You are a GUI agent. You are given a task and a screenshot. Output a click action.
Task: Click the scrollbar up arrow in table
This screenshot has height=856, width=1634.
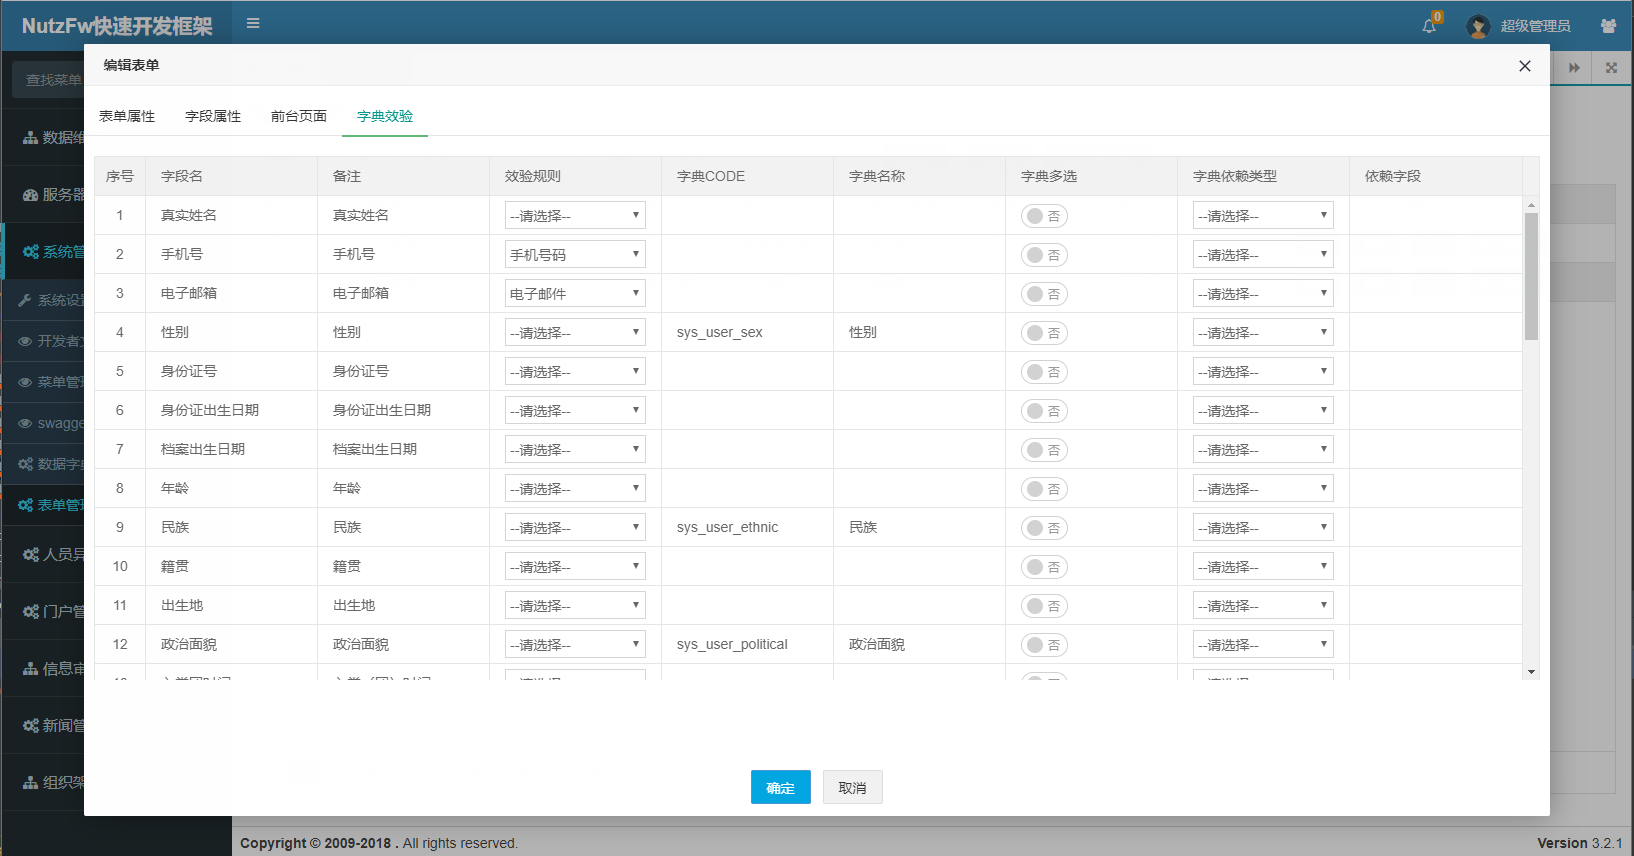tap(1531, 204)
